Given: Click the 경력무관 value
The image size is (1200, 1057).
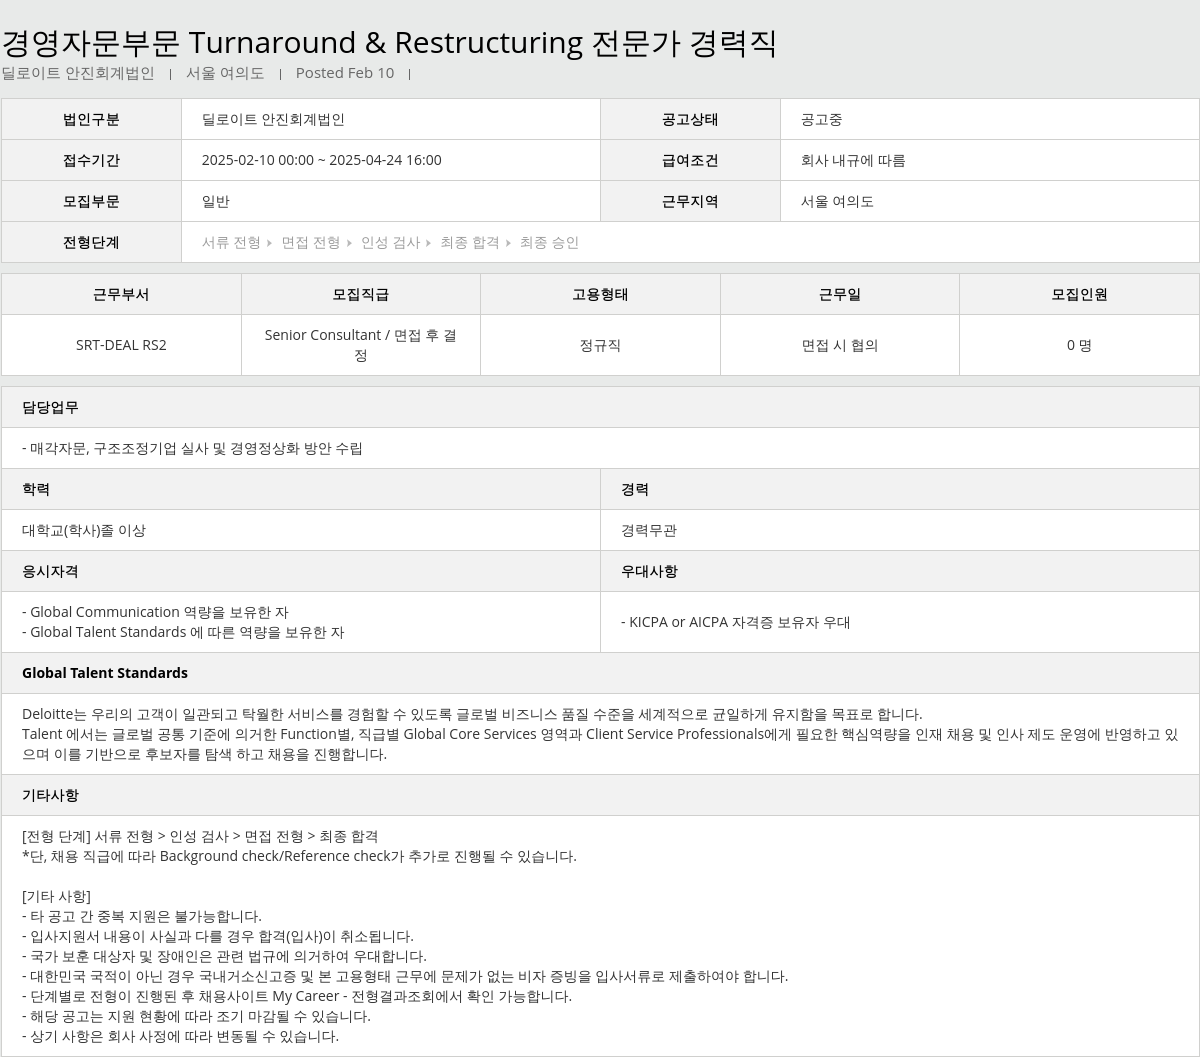Looking at the screenshot, I should click(x=649, y=530).
